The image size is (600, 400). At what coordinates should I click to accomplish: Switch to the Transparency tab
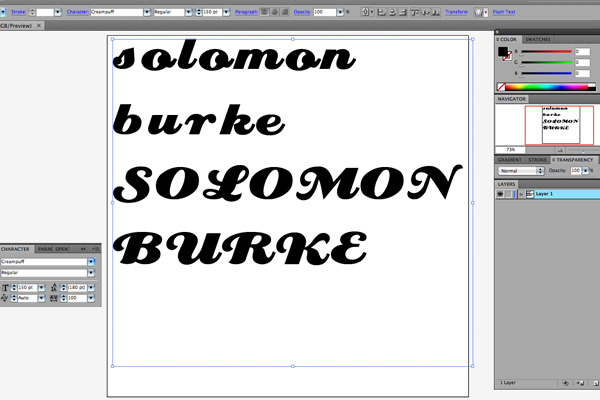[572, 160]
